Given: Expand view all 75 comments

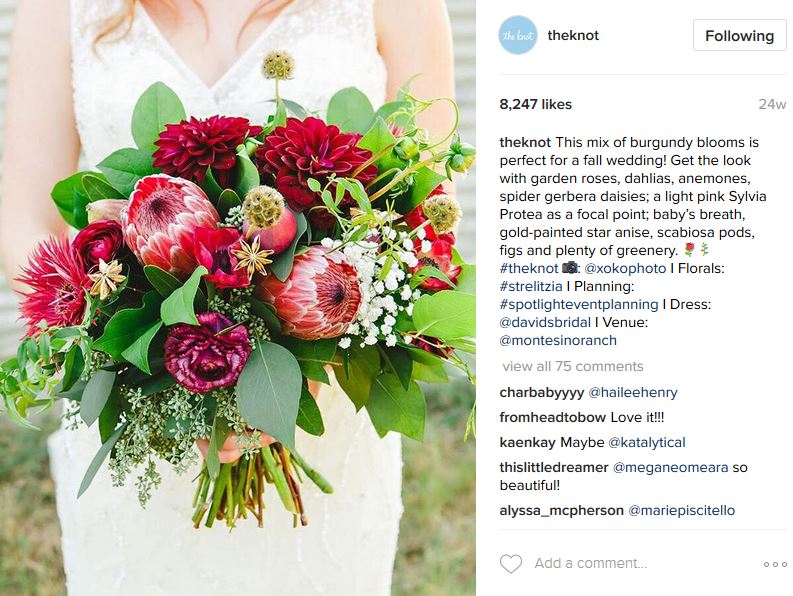Looking at the screenshot, I should (572, 366).
